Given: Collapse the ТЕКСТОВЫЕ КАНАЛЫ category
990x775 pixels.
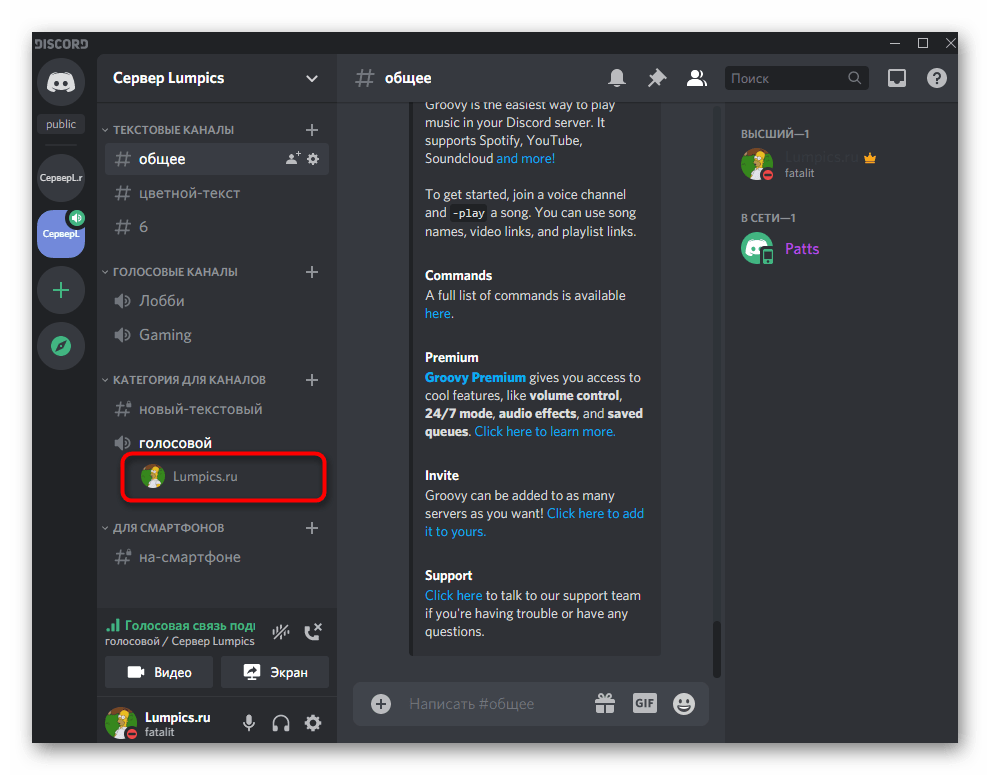Looking at the screenshot, I should point(172,130).
